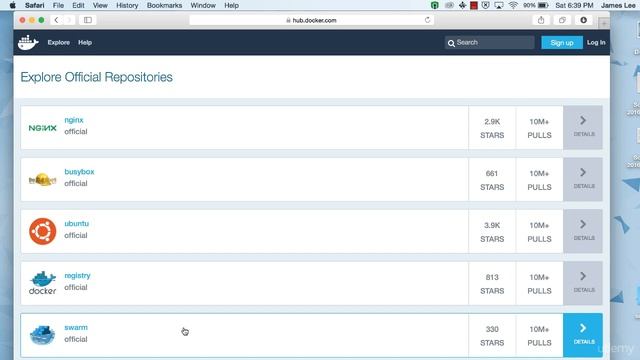This screenshot has width=640, height=360.
Task: Click swarm 330 STARS cell
Action: click(x=492, y=335)
